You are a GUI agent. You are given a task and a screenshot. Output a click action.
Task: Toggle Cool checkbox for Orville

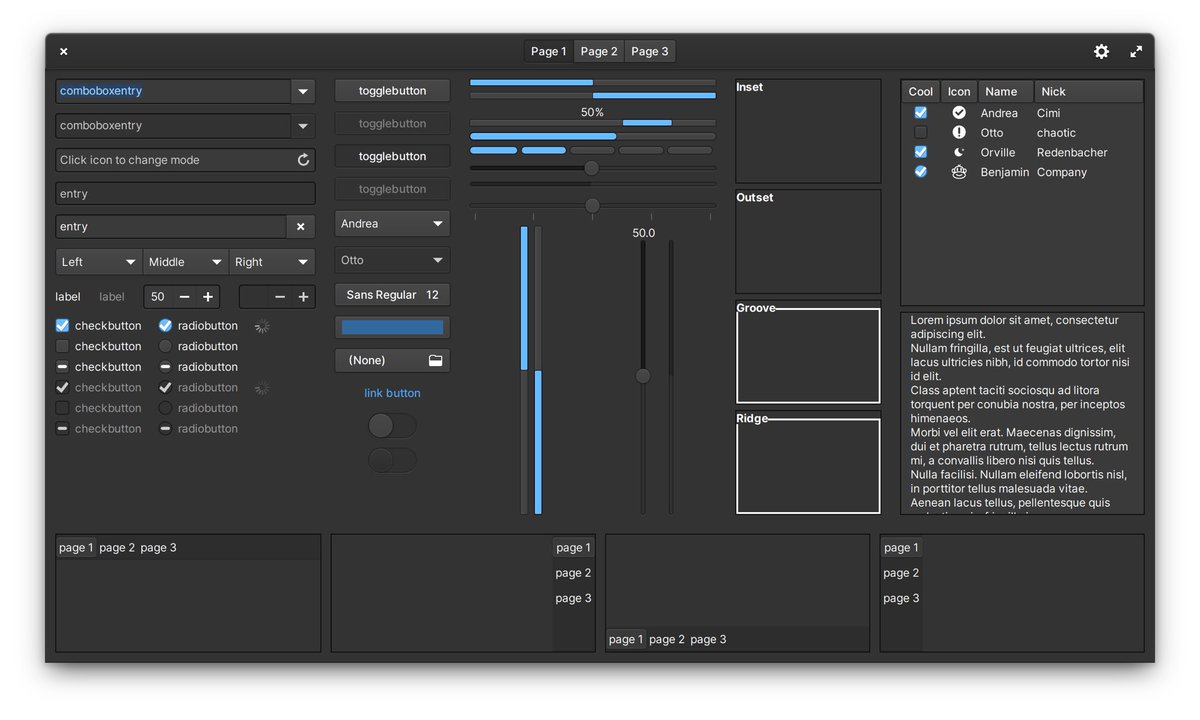pyautogui.click(x=921, y=152)
